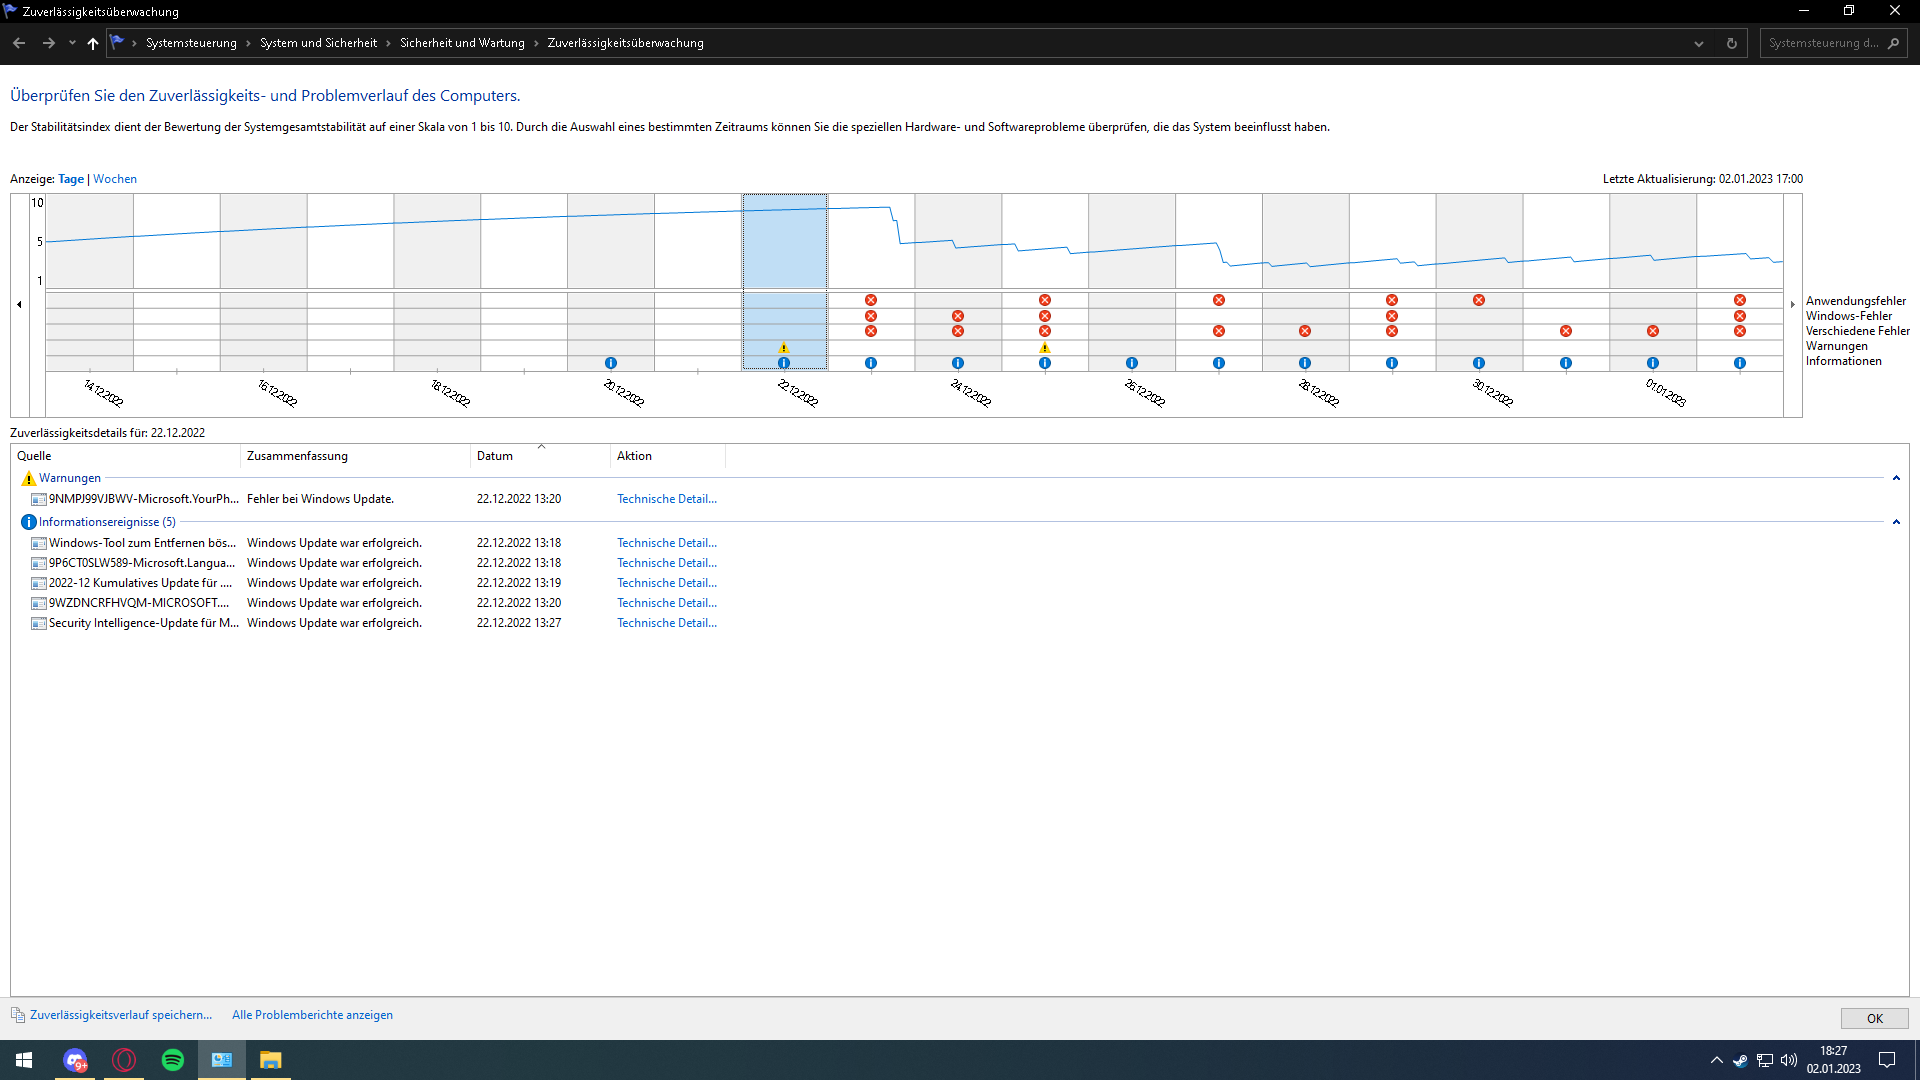Image resolution: width=1920 pixels, height=1080 pixels.
Task: Click the yellow warning icon on 25.12.2022
Action: (1045, 348)
